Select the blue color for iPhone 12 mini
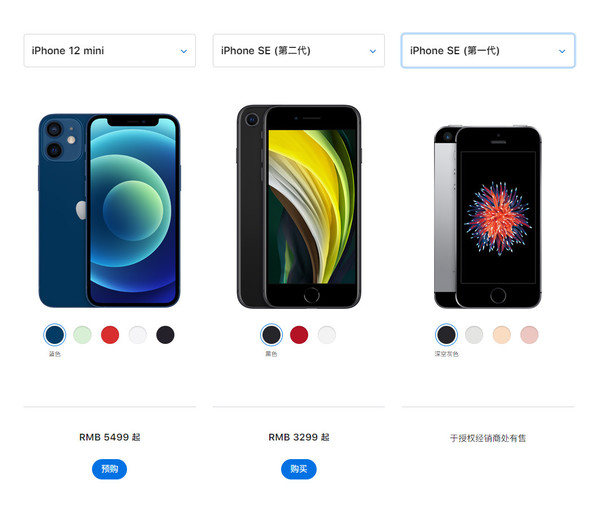The height and width of the screenshot is (506, 600). (x=55, y=335)
